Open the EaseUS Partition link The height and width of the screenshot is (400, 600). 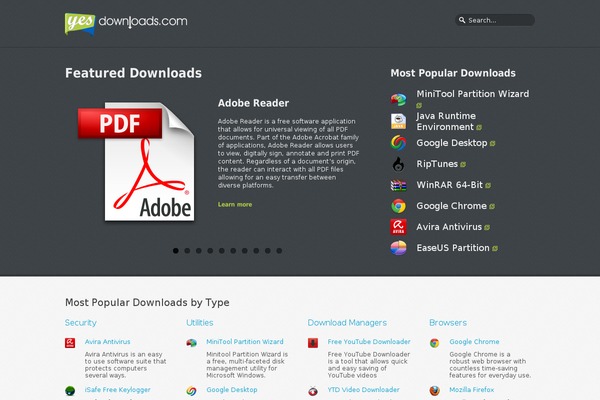pyautogui.click(x=453, y=248)
